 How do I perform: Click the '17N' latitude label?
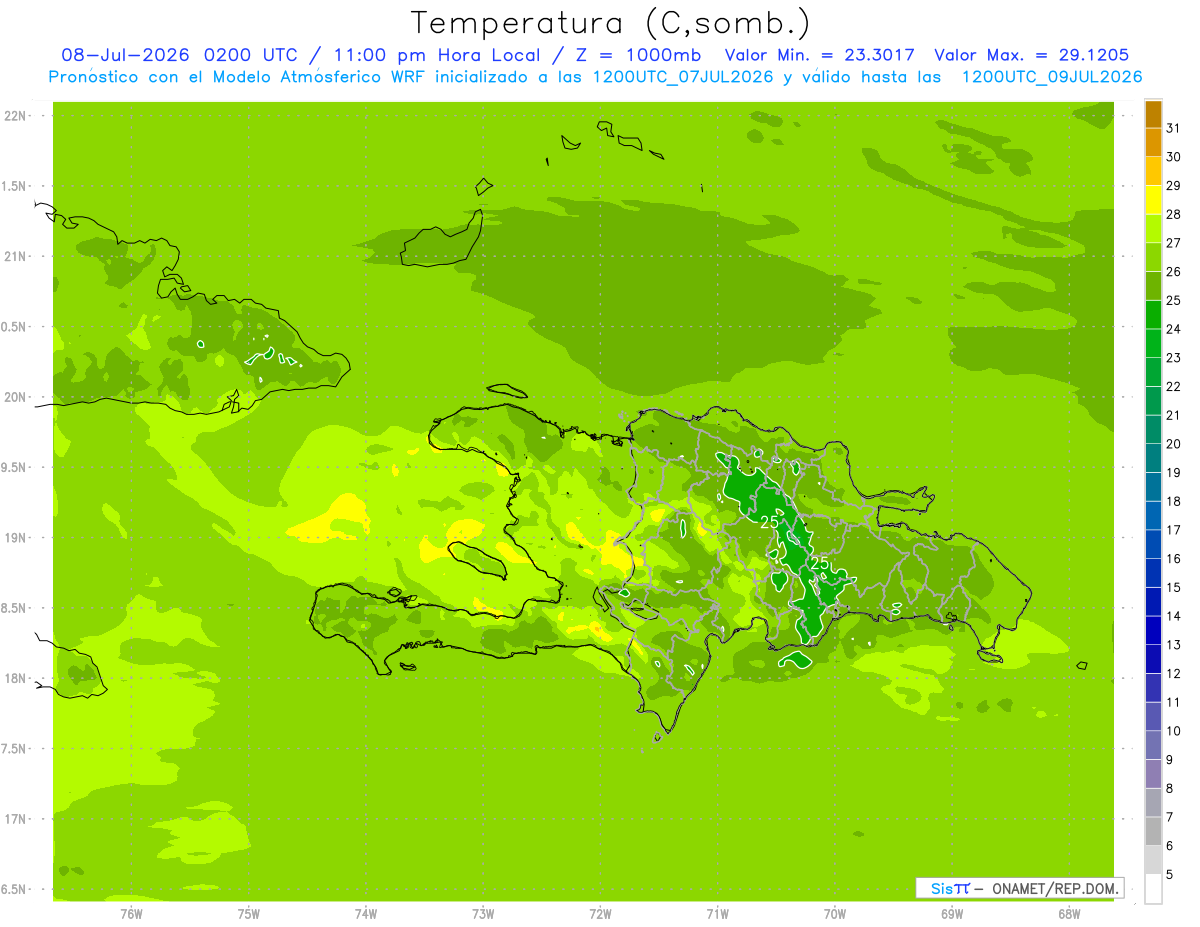pos(14,819)
